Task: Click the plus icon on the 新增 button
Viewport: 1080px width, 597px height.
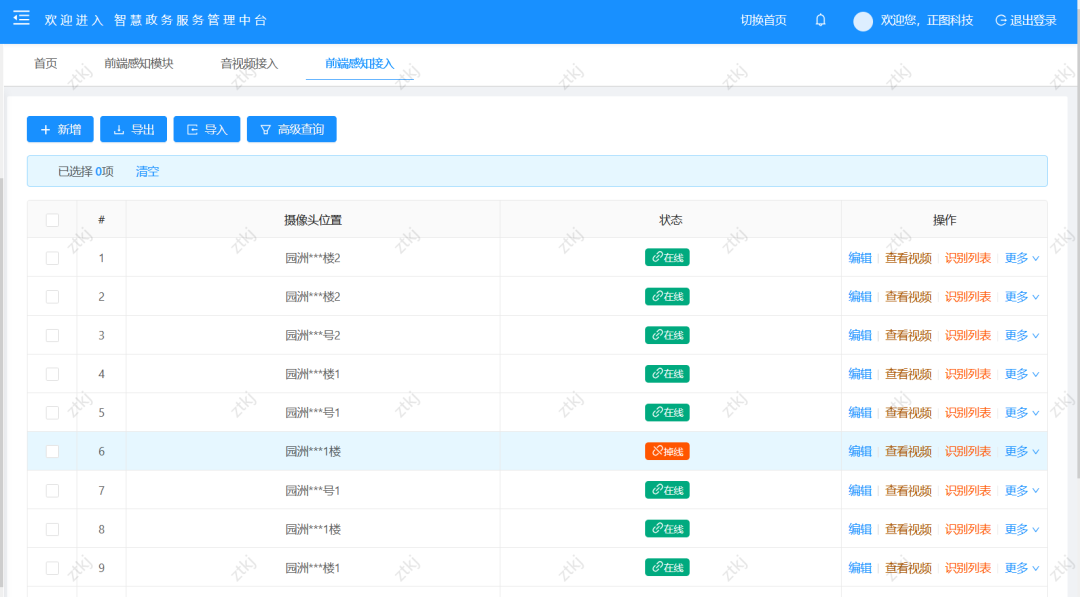Action: (x=45, y=129)
